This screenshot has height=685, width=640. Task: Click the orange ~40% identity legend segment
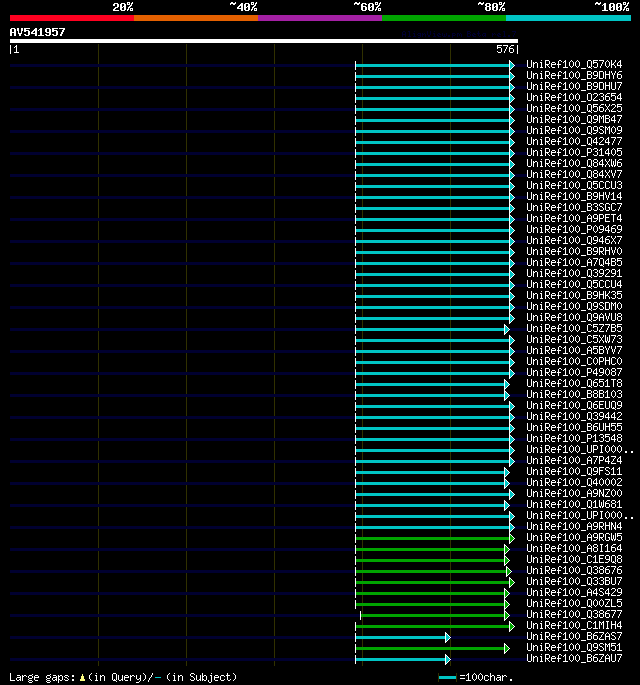coord(196,18)
